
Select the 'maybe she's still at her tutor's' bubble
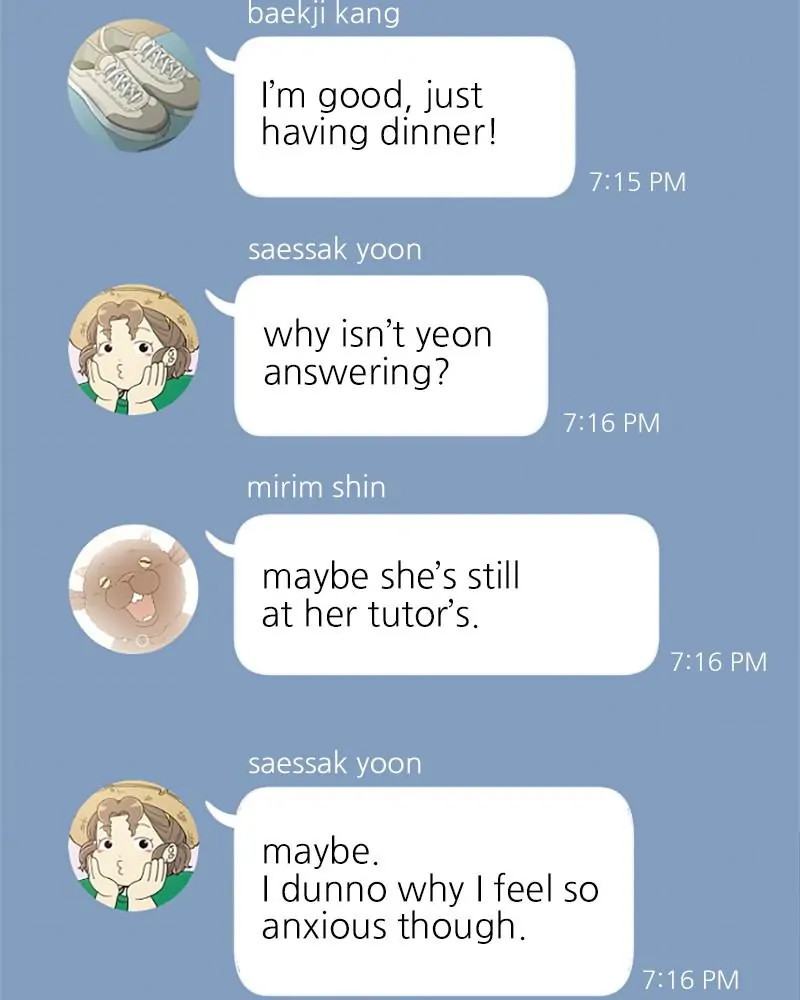click(447, 594)
